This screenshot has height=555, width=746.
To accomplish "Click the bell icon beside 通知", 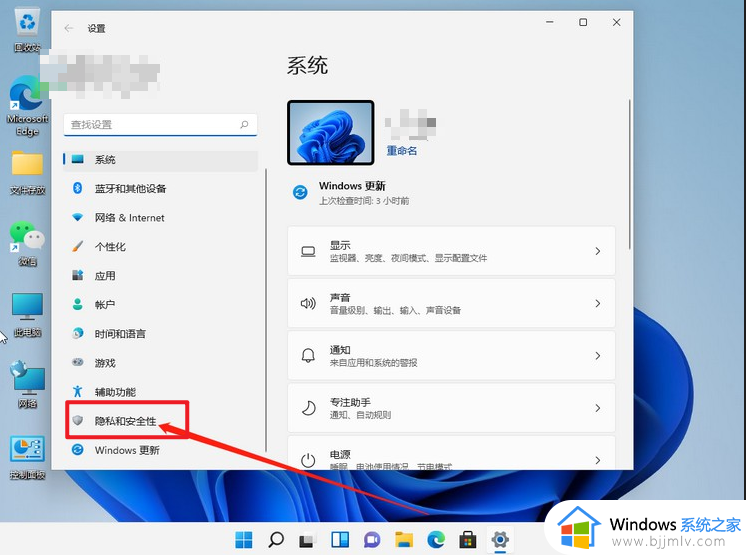I will pyautogui.click(x=308, y=356).
